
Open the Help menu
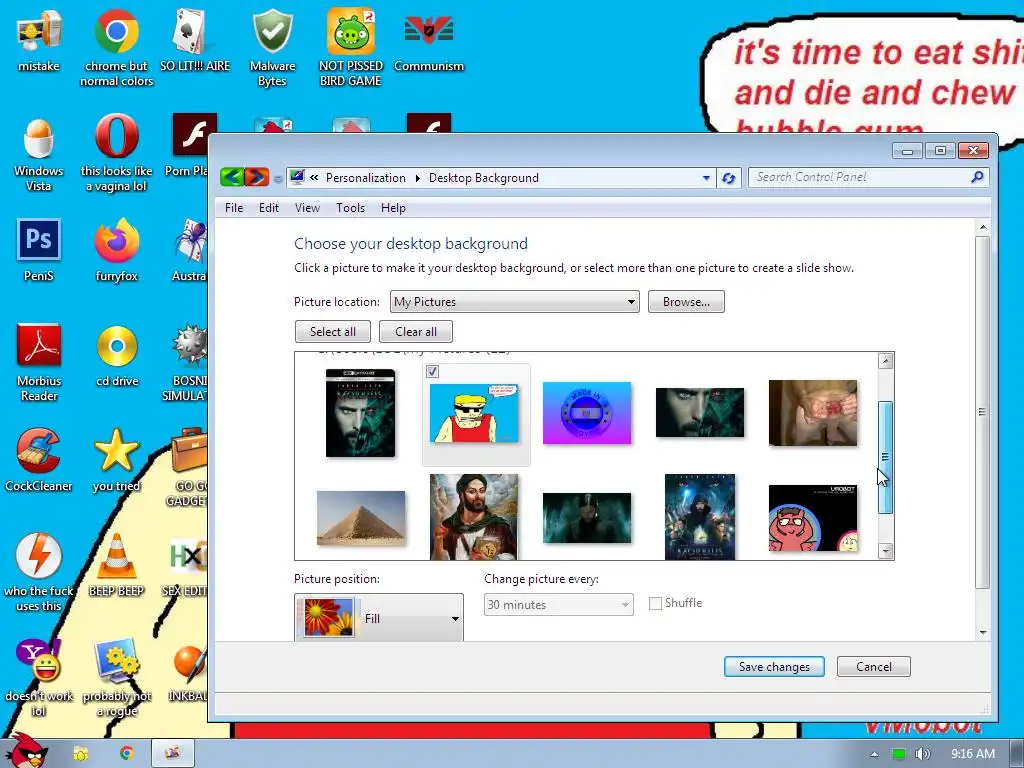point(393,208)
